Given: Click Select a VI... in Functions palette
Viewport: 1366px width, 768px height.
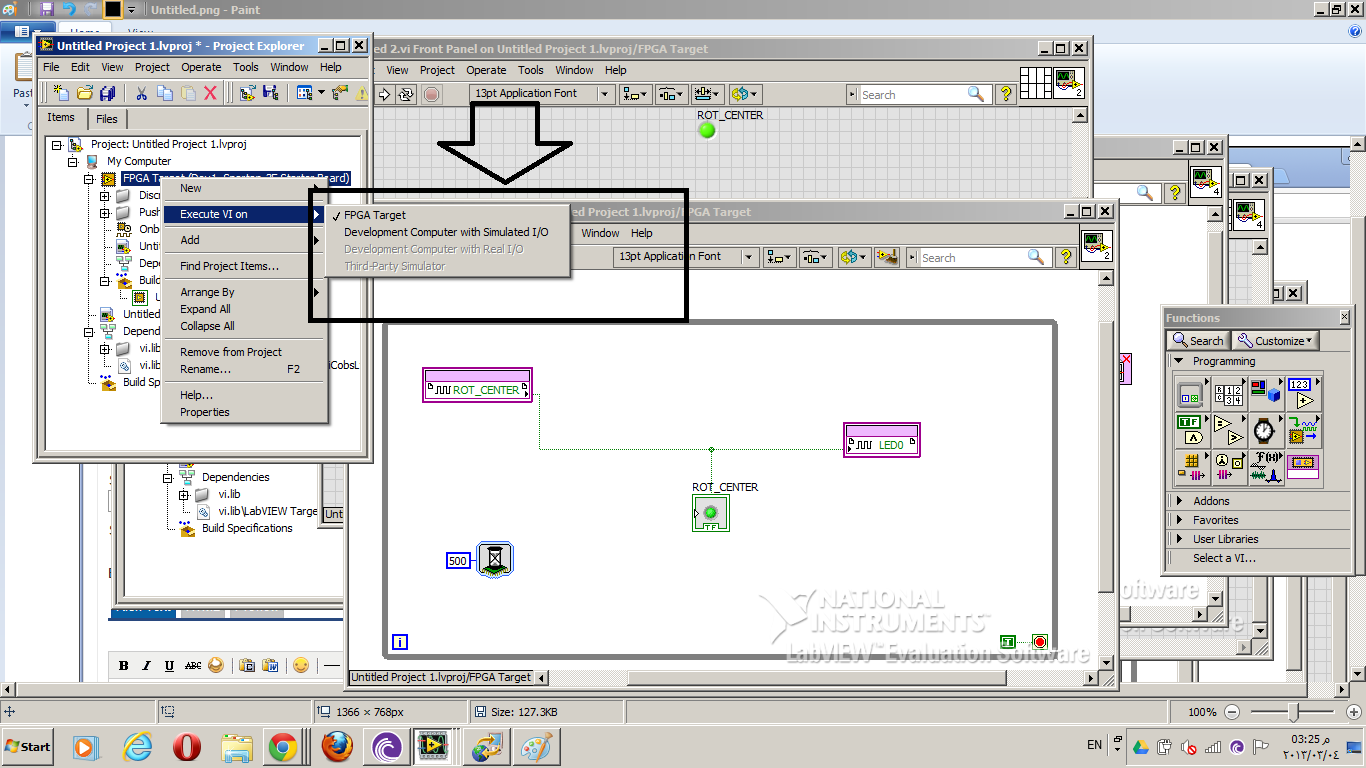Looking at the screenshot, I should tap(1224, 558).
